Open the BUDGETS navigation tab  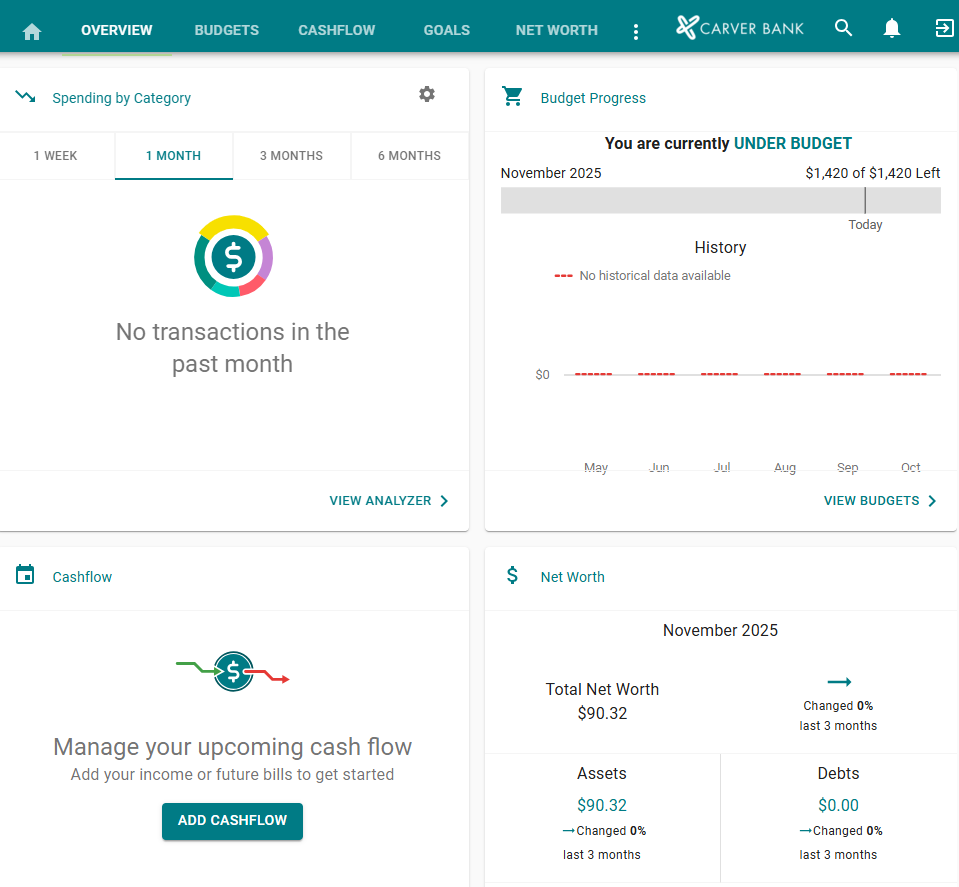tap(226, 30)
